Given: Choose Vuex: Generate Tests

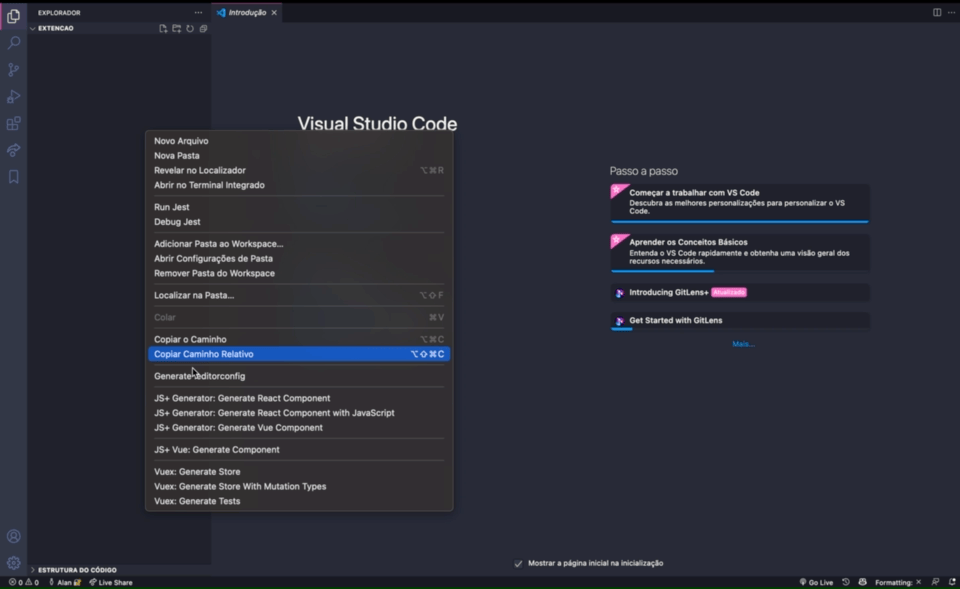Looking at the screenshot, I should coord(299,501).
